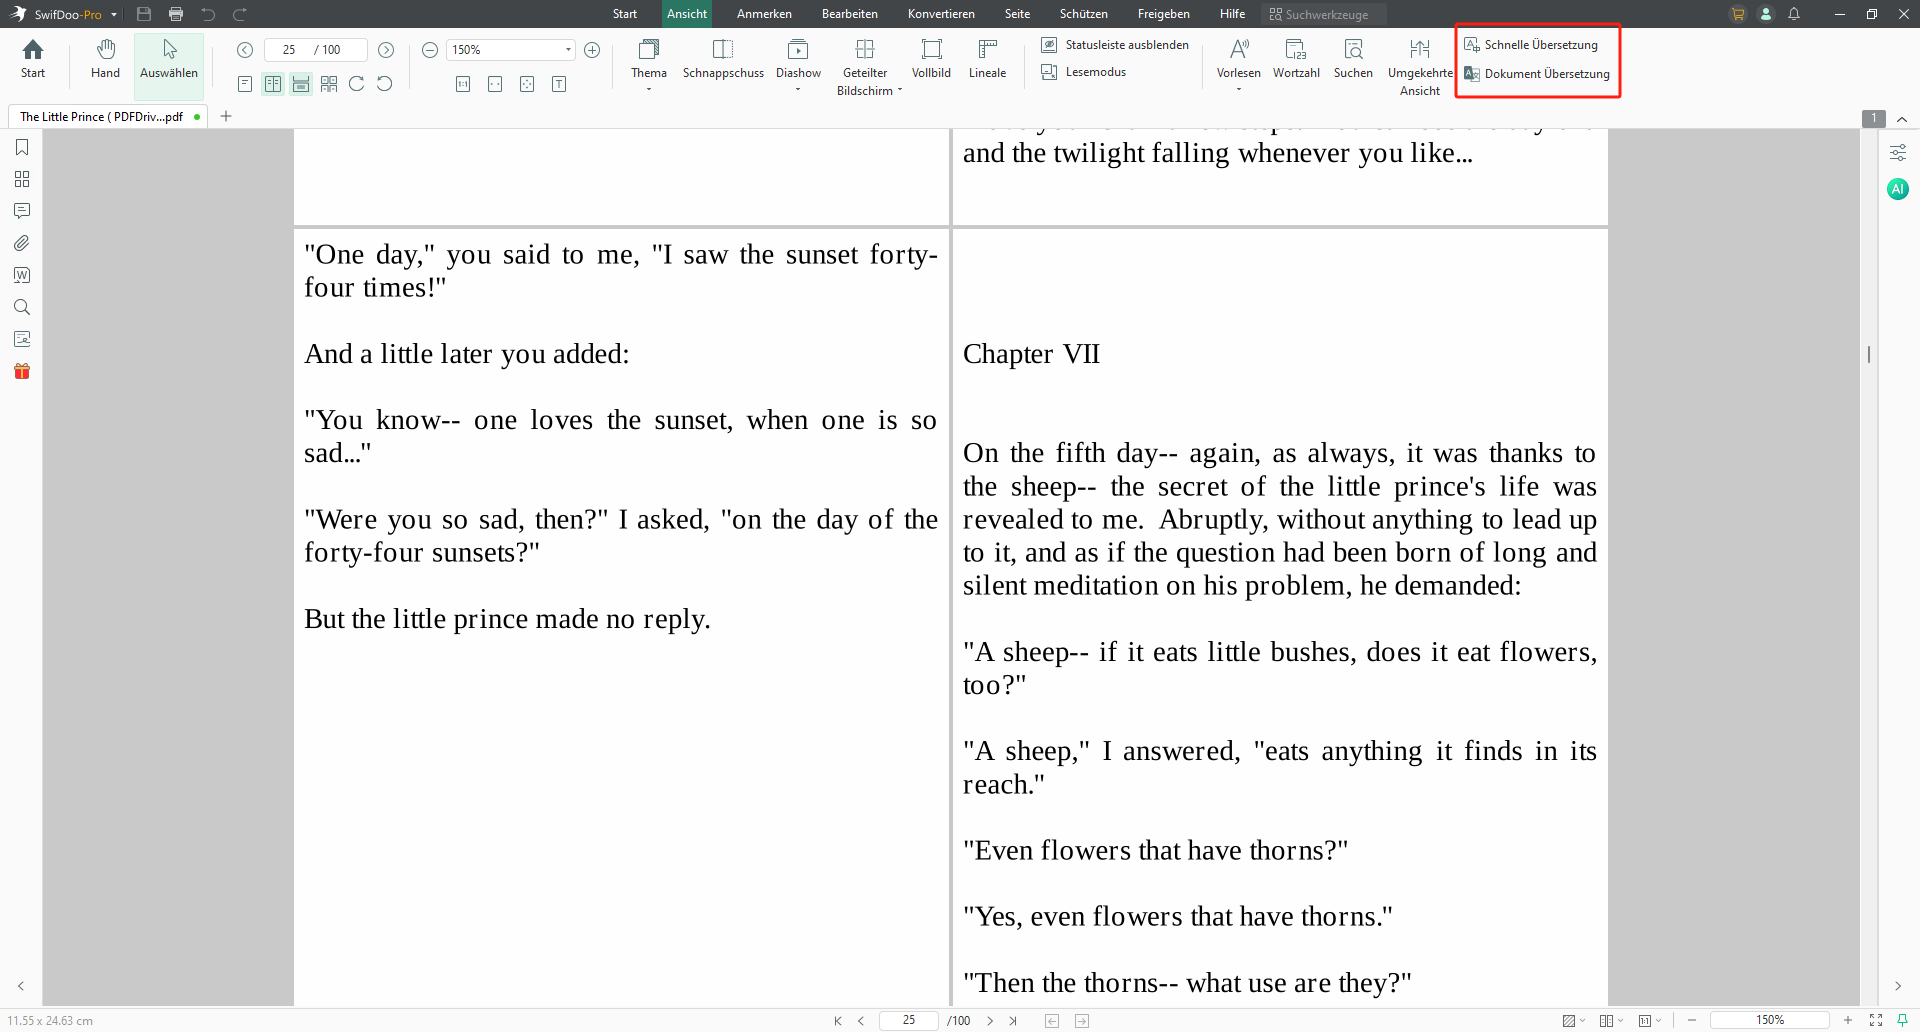Toggle Statusleiste ausblenden

pos(1115,45)
